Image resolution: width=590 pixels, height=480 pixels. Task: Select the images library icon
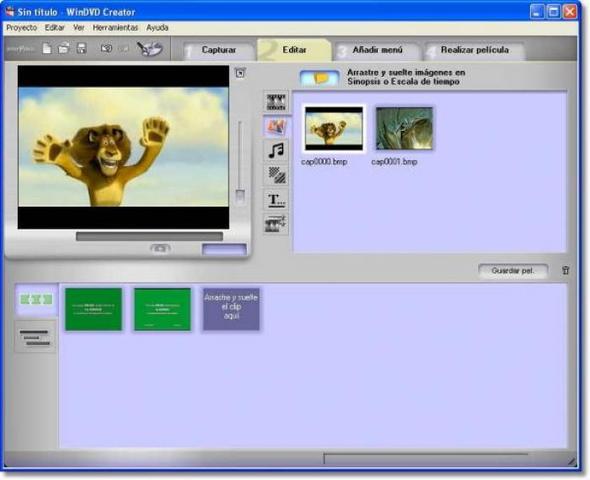276,127
